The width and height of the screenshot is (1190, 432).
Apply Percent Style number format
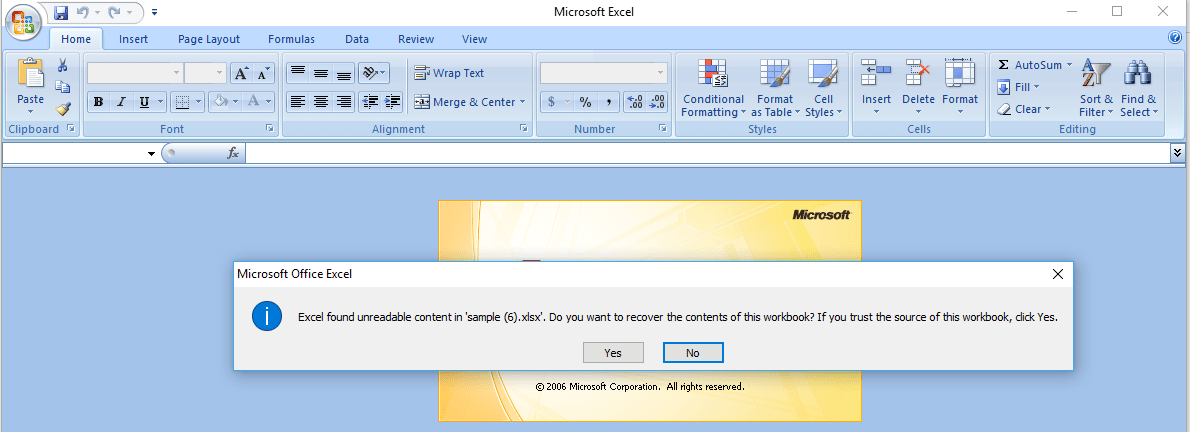[x=585, y=102]
